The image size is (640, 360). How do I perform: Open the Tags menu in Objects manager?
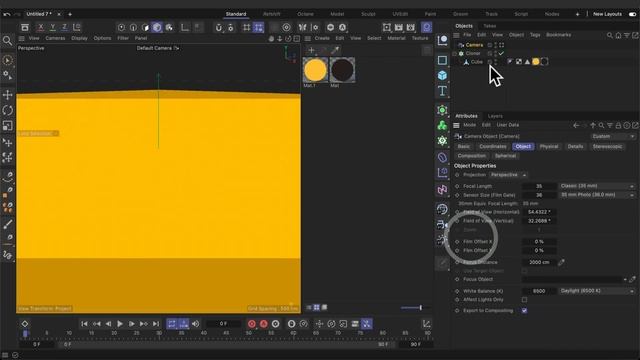pos(535,35)
